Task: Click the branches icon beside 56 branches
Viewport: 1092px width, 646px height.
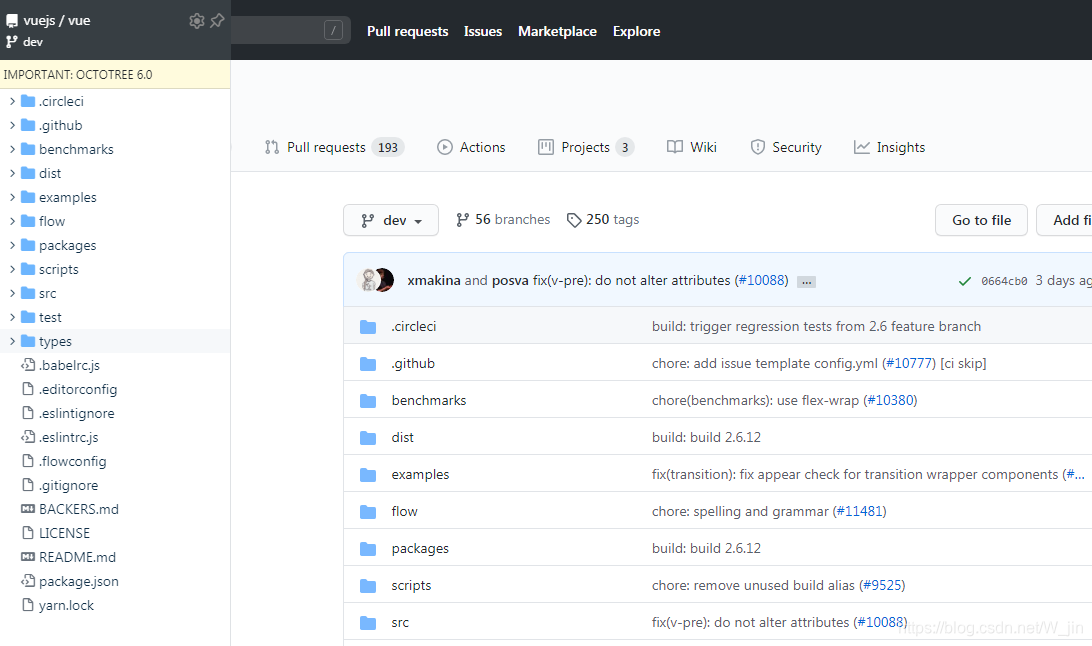Action: coord(462,220)
